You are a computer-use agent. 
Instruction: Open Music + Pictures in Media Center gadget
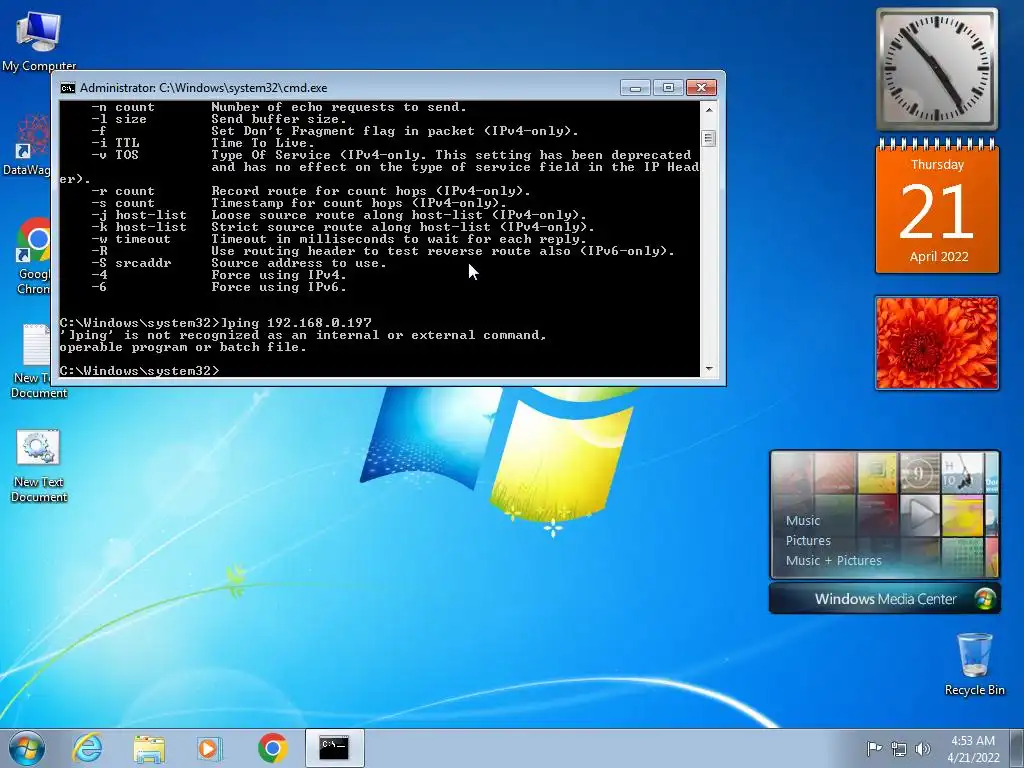pos(833,560)
